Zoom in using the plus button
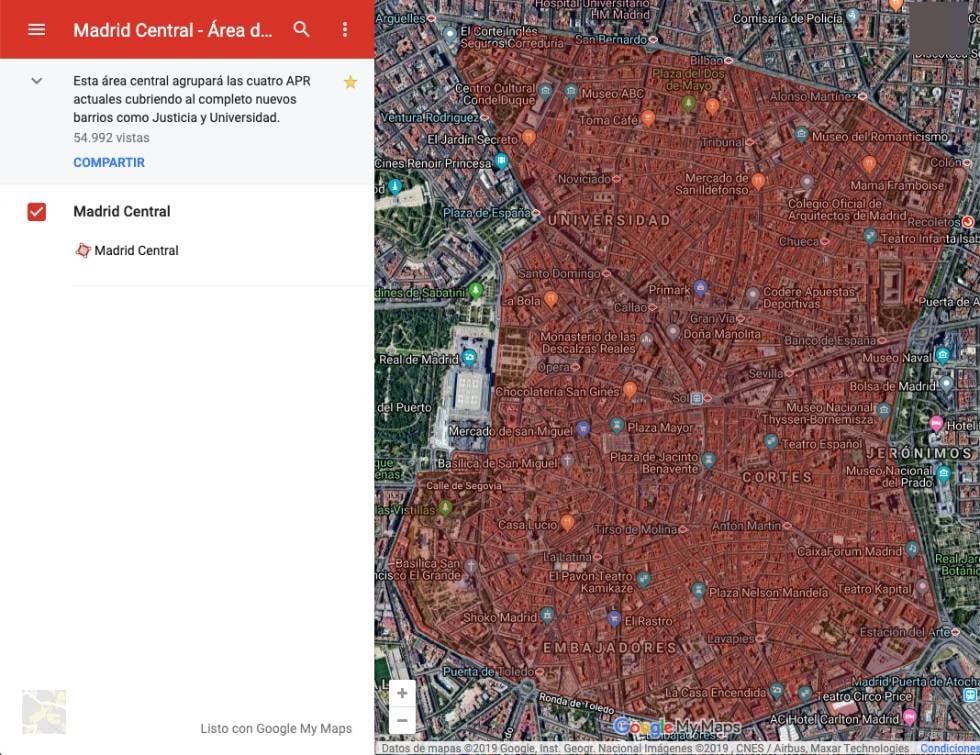The width and height of the screenshot is (980, 755). click(401, 692)
